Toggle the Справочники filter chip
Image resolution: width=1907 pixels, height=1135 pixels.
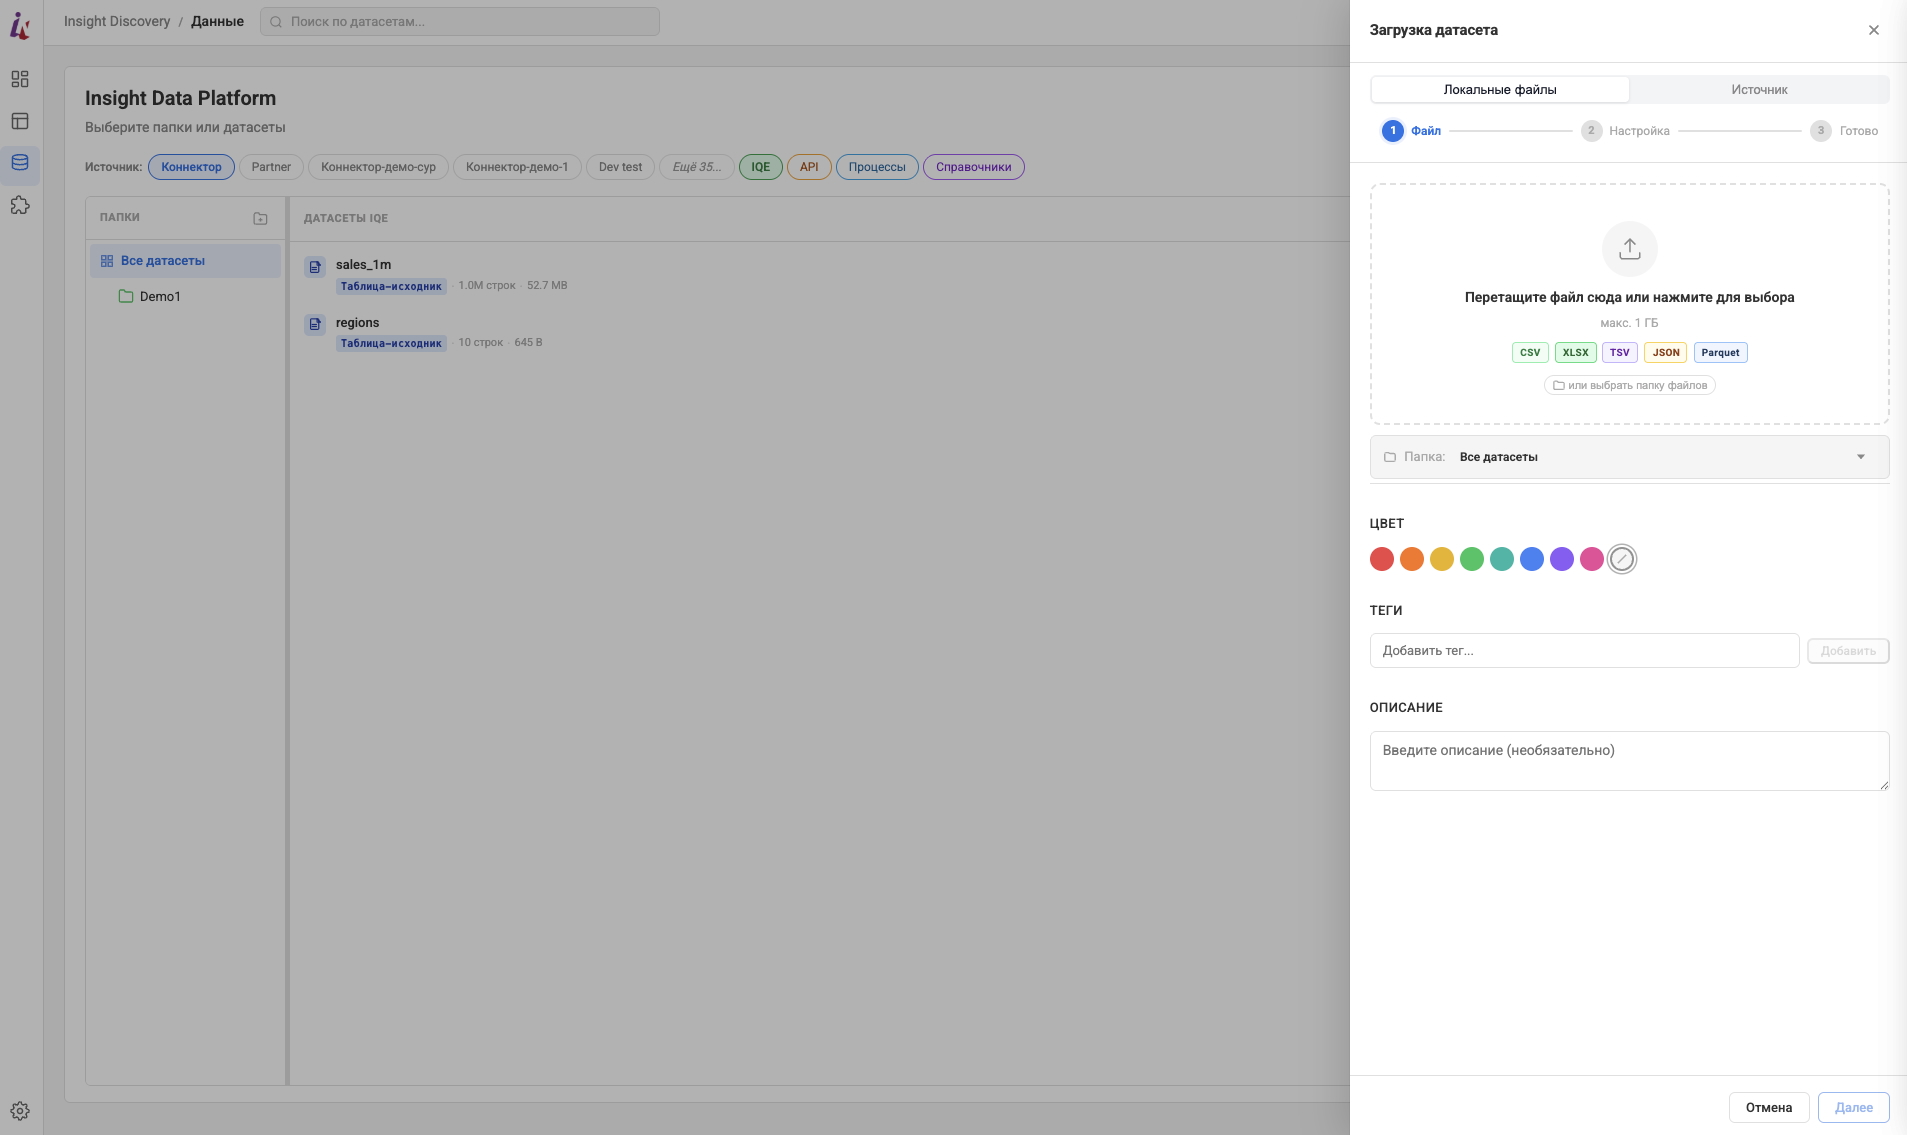click(x=973, y=167)
